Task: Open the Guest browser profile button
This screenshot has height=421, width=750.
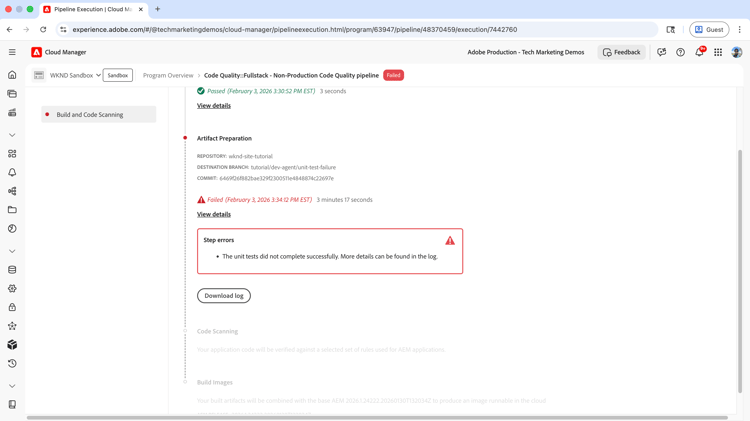Action: tap(709, 30)
